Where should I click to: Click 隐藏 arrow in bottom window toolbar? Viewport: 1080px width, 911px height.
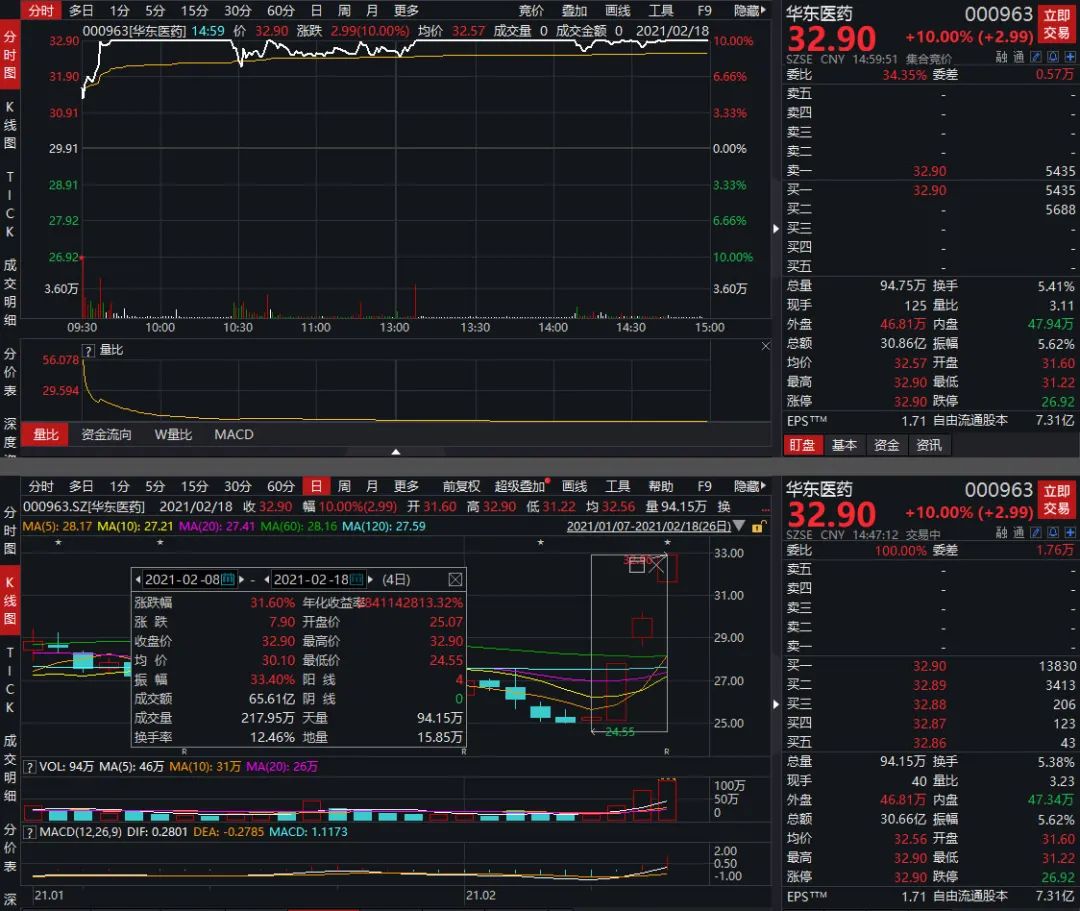tap(750, 487)
